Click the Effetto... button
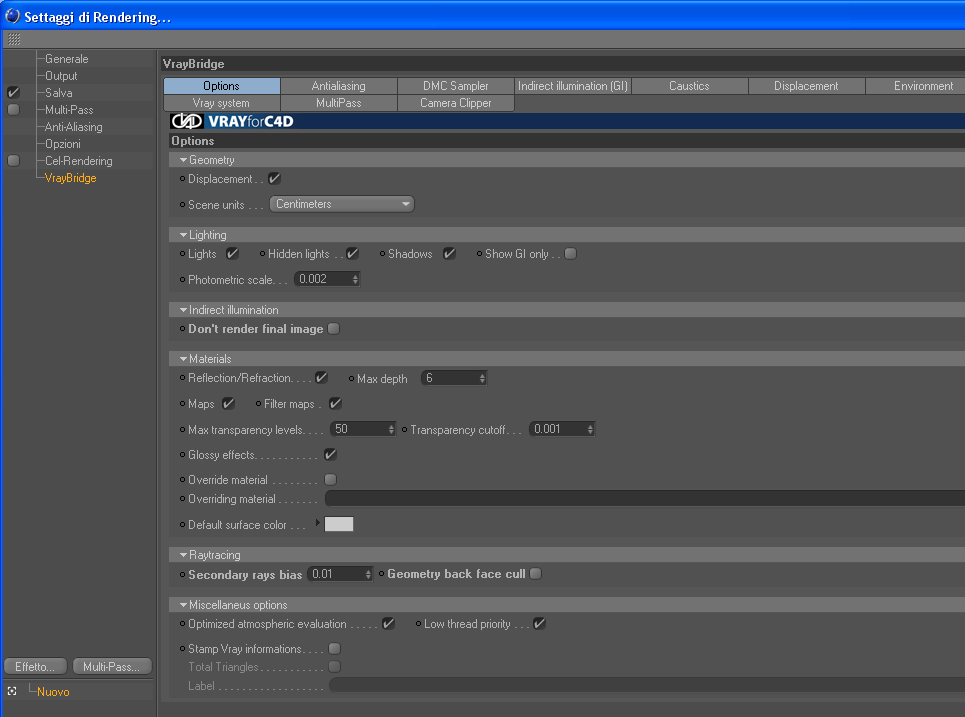Screen dimensions: 965x717 [35, 667]
